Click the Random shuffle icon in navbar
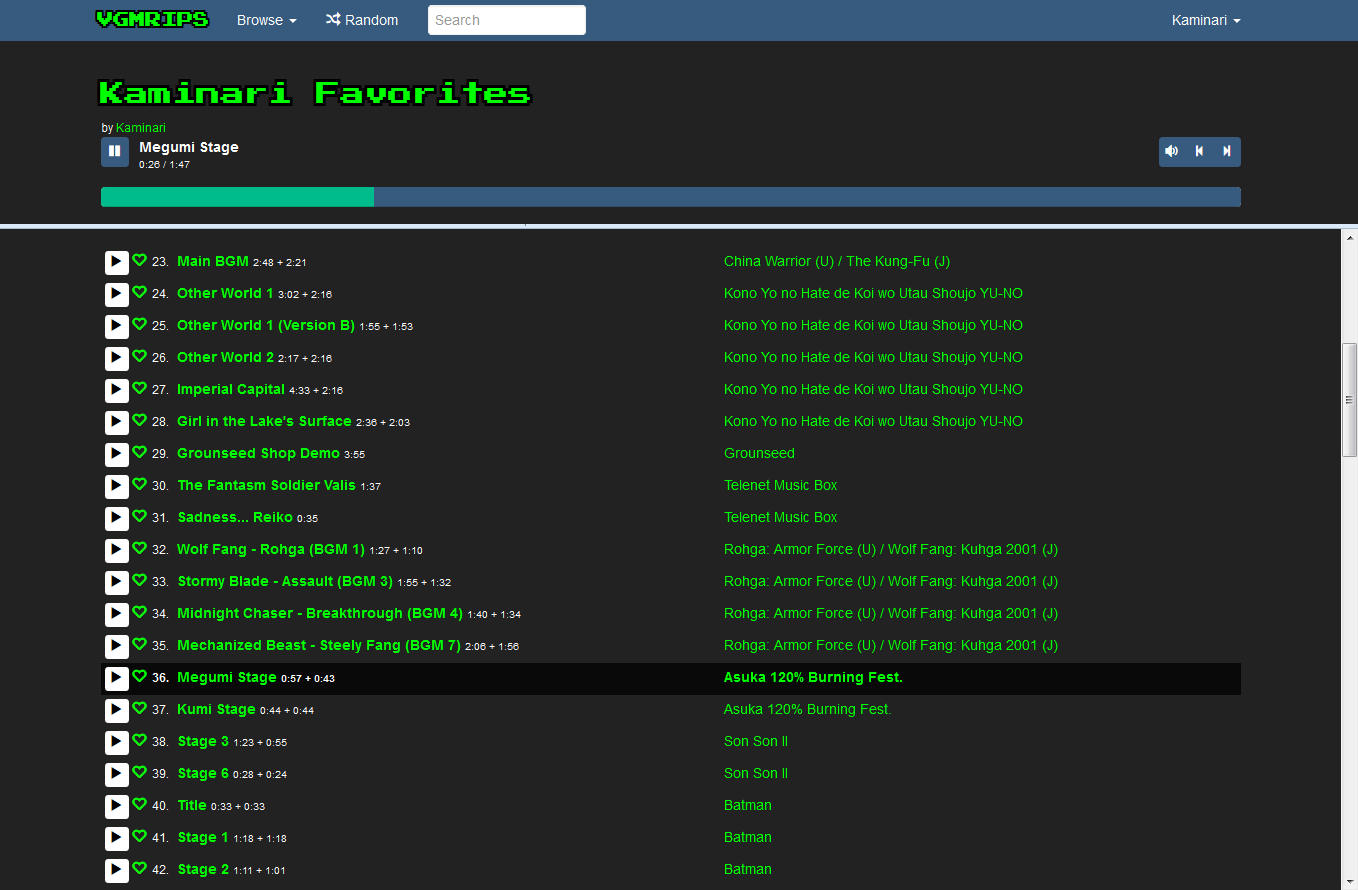 (333, 20)
